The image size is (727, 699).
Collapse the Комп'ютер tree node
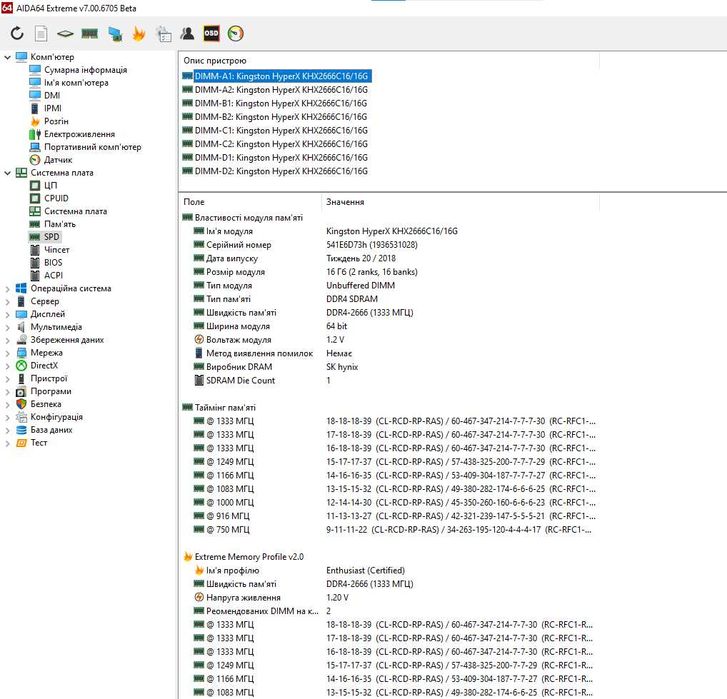(x=7, y=57)
